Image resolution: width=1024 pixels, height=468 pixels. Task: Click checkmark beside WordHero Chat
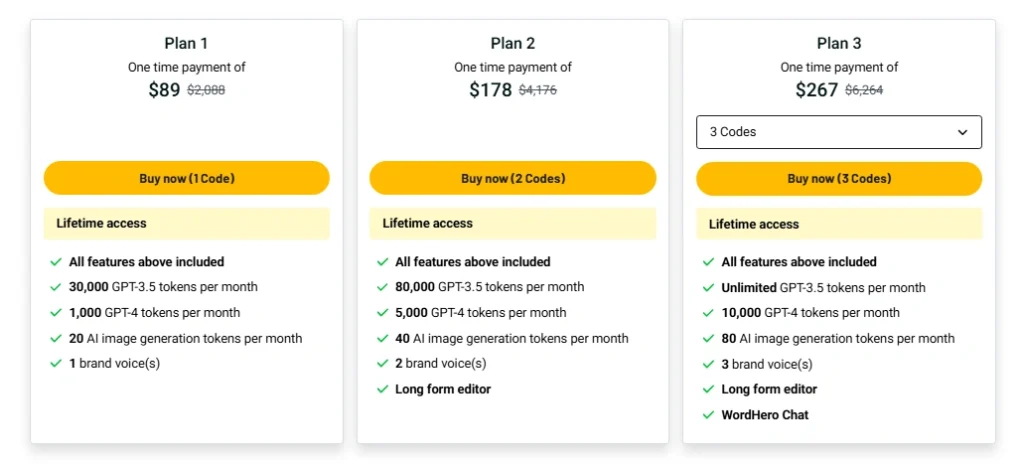[x=709, y=414]
